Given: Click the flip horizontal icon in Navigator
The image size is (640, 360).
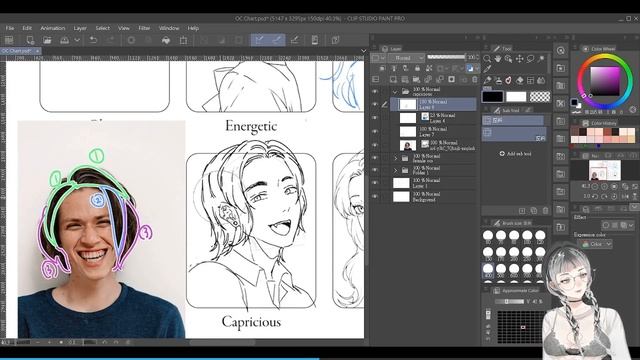Looking at the screenshot, I should [x=625, y=196].
